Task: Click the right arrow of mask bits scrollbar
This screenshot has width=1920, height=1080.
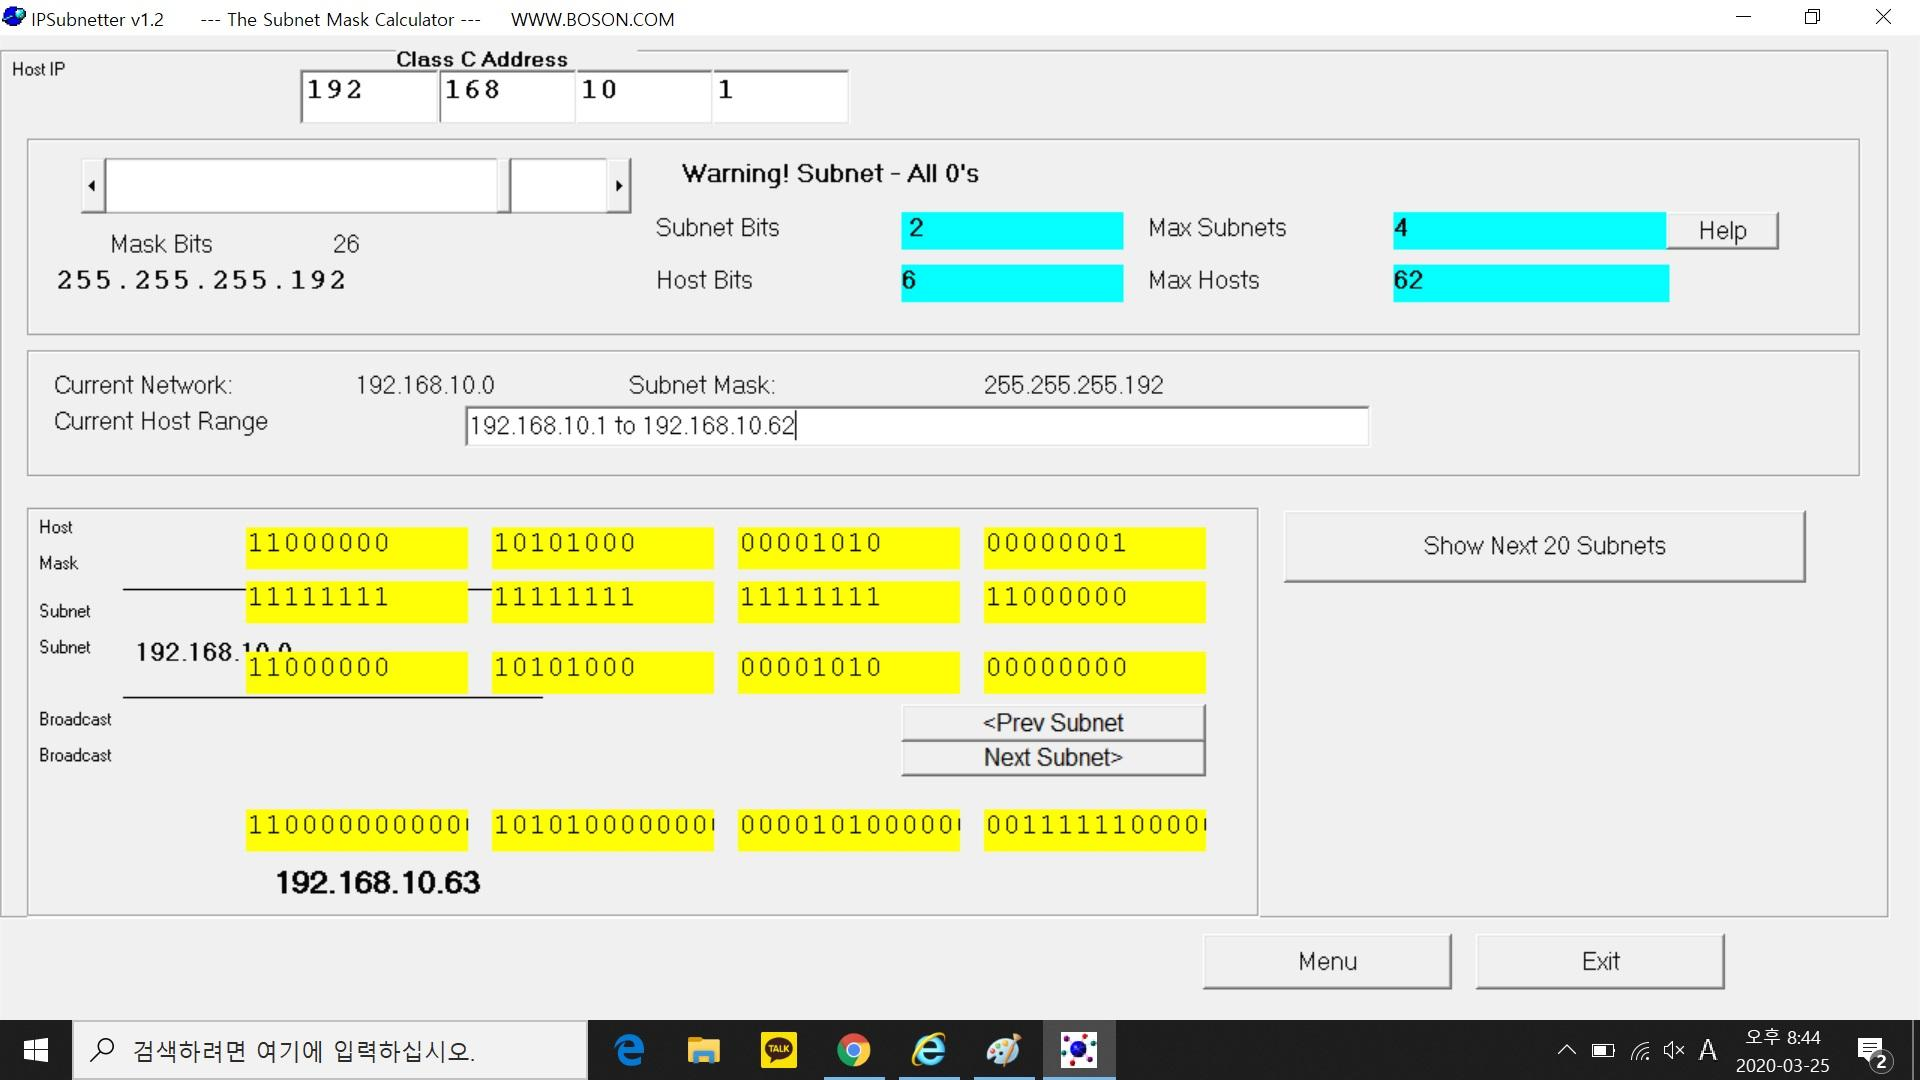Action: 619,185
